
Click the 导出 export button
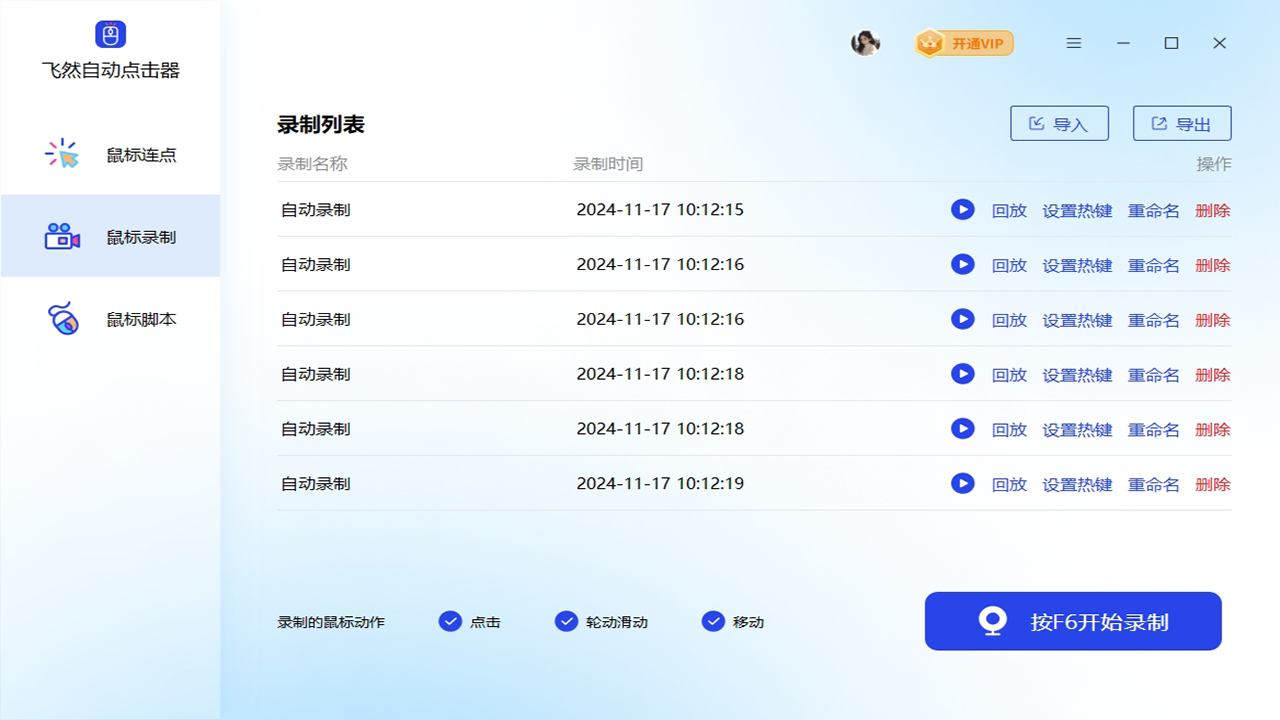(1181, 124)
